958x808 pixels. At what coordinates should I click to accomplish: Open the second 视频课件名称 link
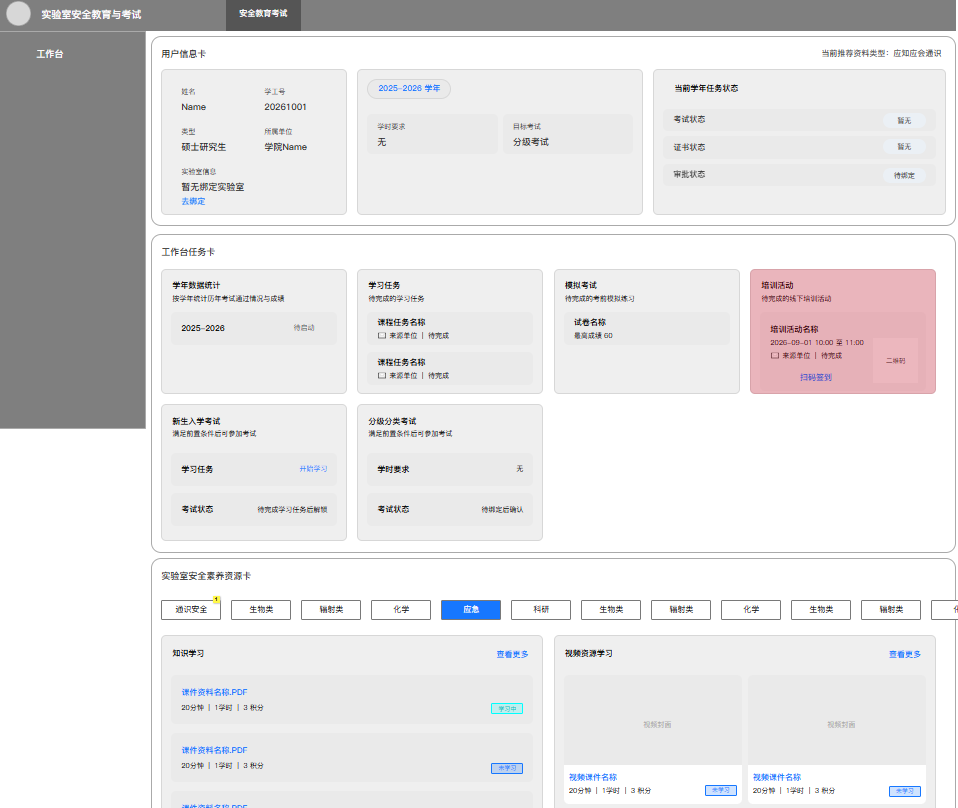pos(777,777)
